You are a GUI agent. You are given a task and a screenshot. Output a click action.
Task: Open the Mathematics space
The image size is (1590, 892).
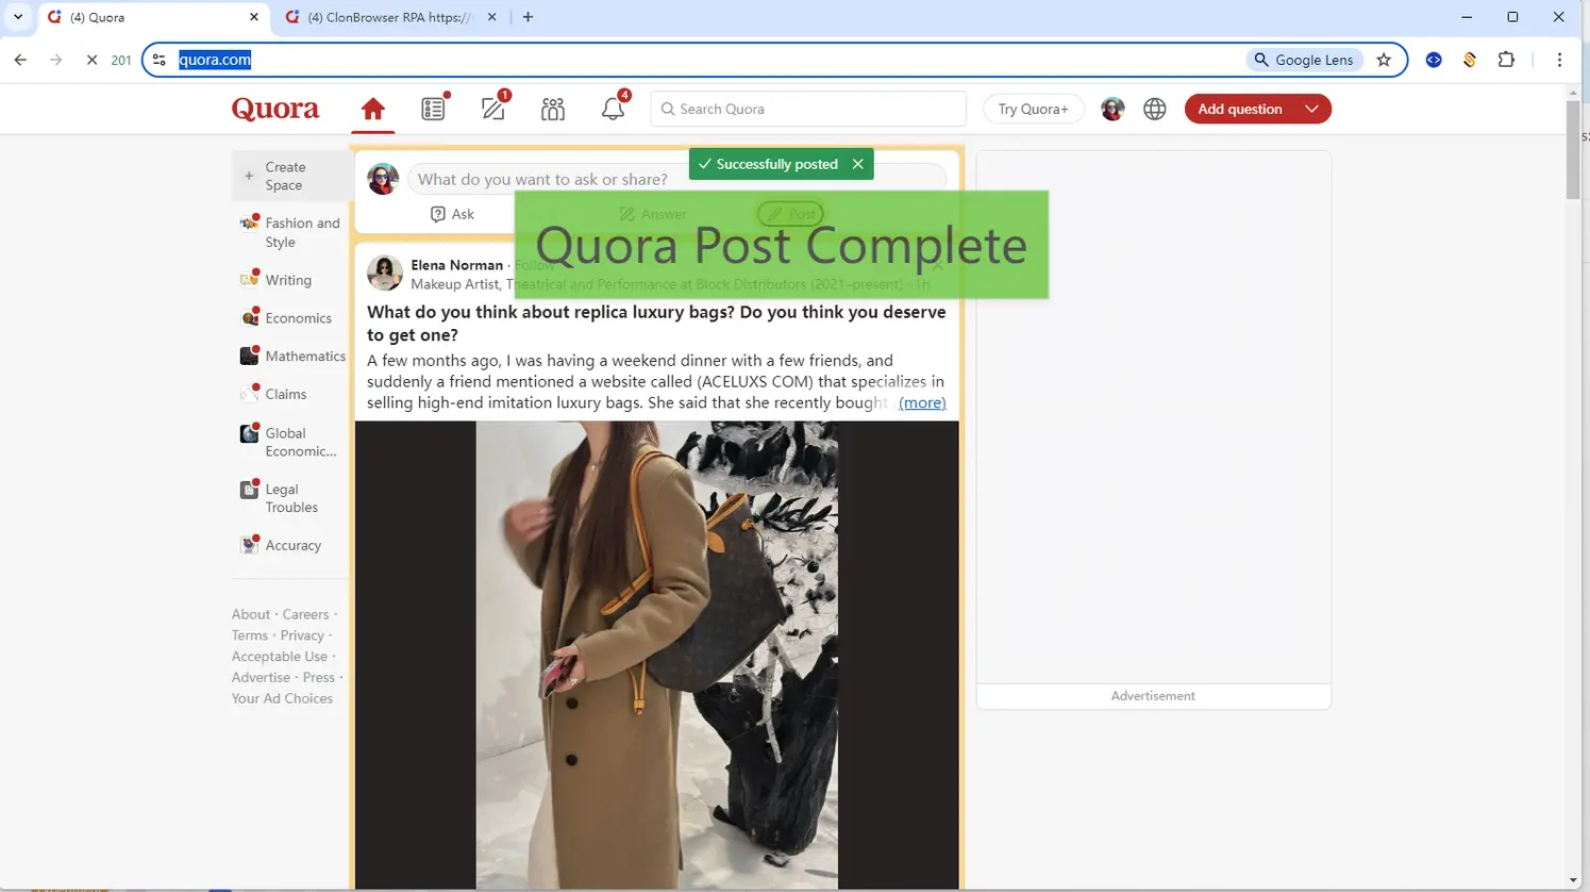coord(293,356)
